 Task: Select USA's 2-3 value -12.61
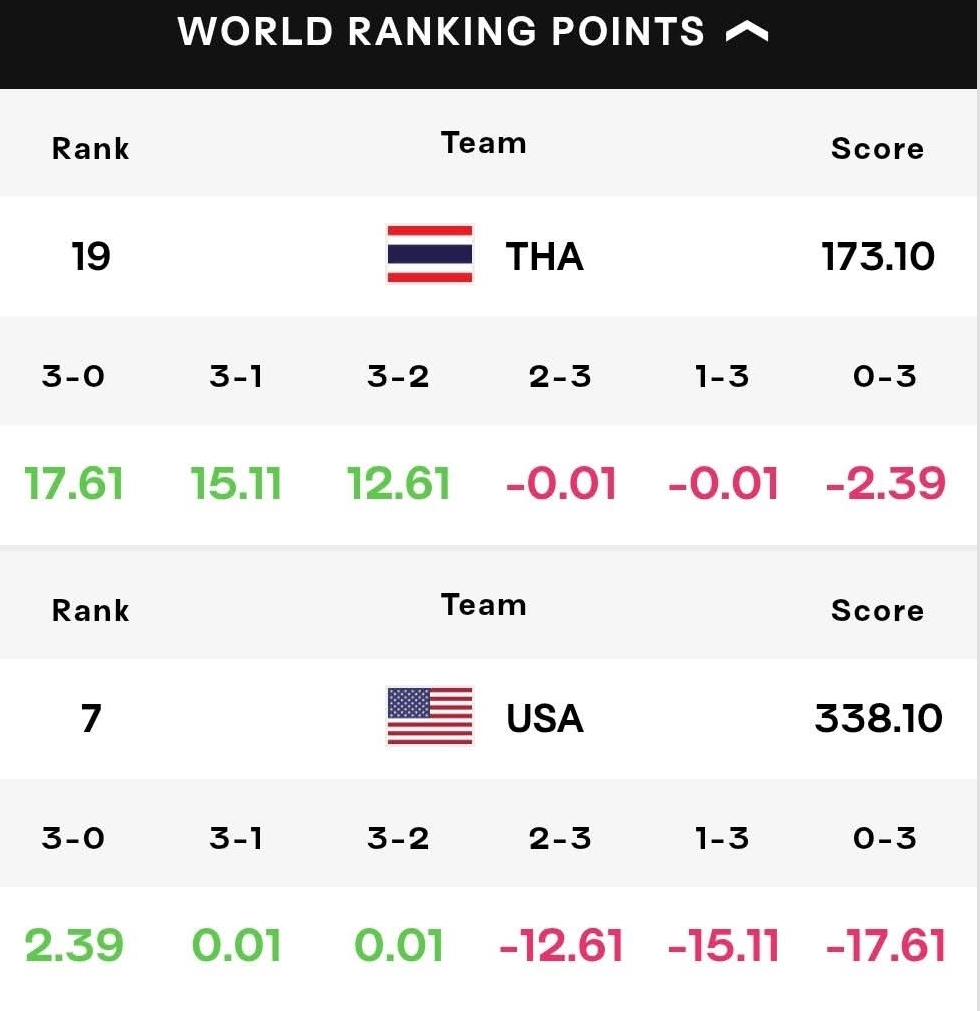pos(561,945)
